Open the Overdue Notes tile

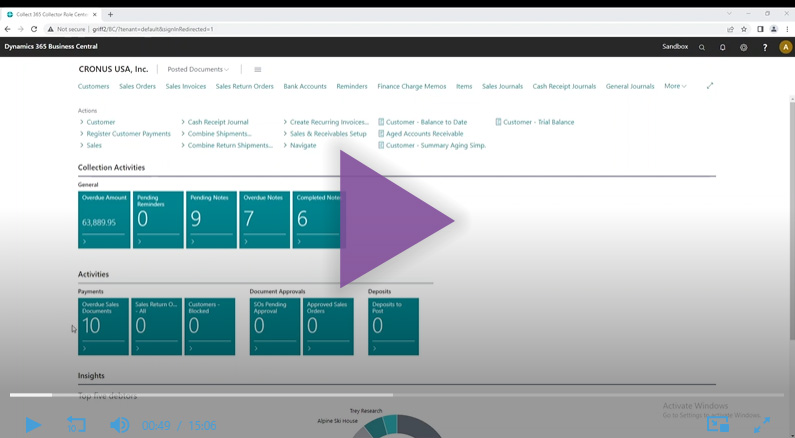(x=265, y=220)
